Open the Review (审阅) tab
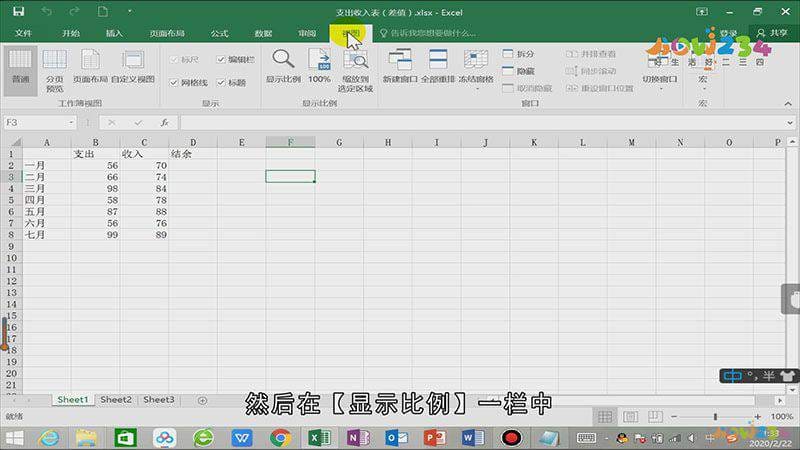Viewport: 800px width, 450px height. pyautogui.click(x=307, y=33)
